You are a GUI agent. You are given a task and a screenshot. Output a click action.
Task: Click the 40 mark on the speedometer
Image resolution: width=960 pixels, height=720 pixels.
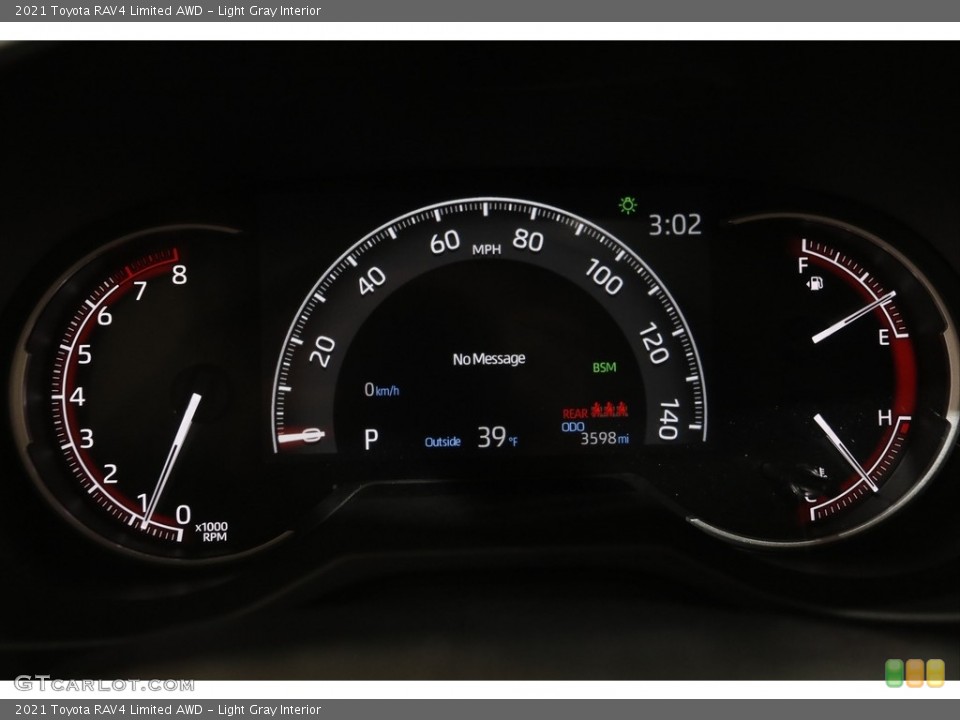pyautogui.click(x=372, y=281)
